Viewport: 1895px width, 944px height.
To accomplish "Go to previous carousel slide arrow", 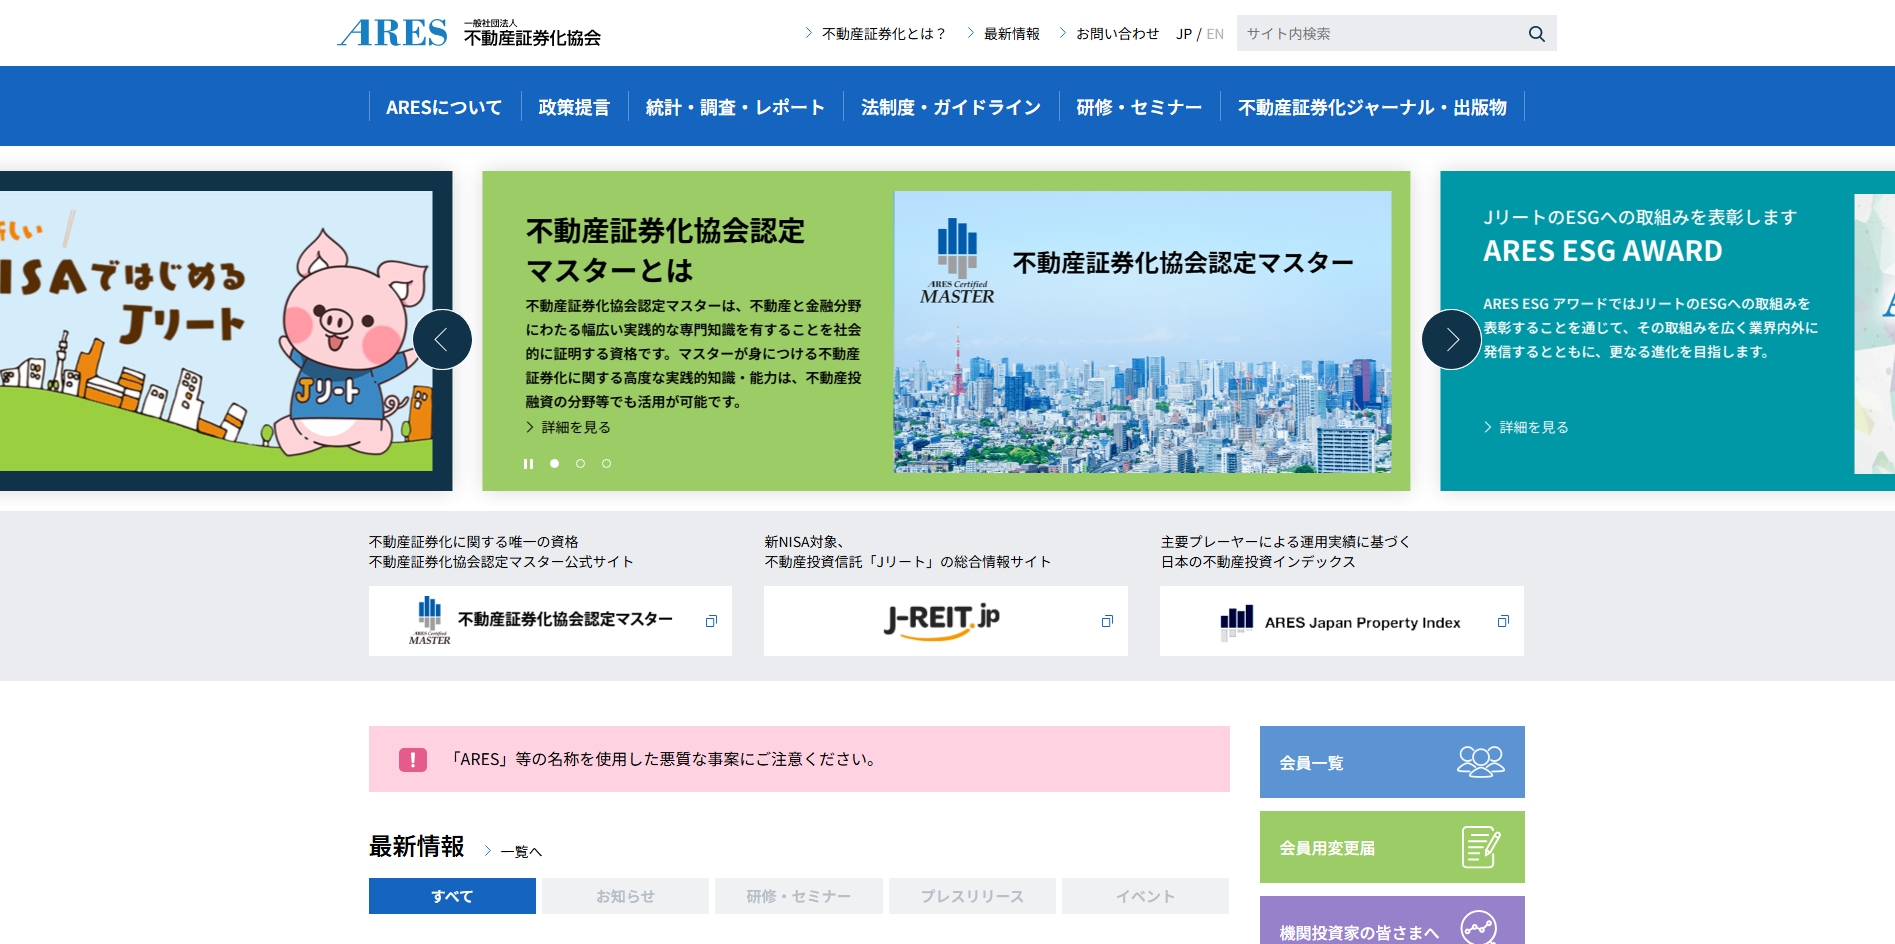I will point(442,340).
